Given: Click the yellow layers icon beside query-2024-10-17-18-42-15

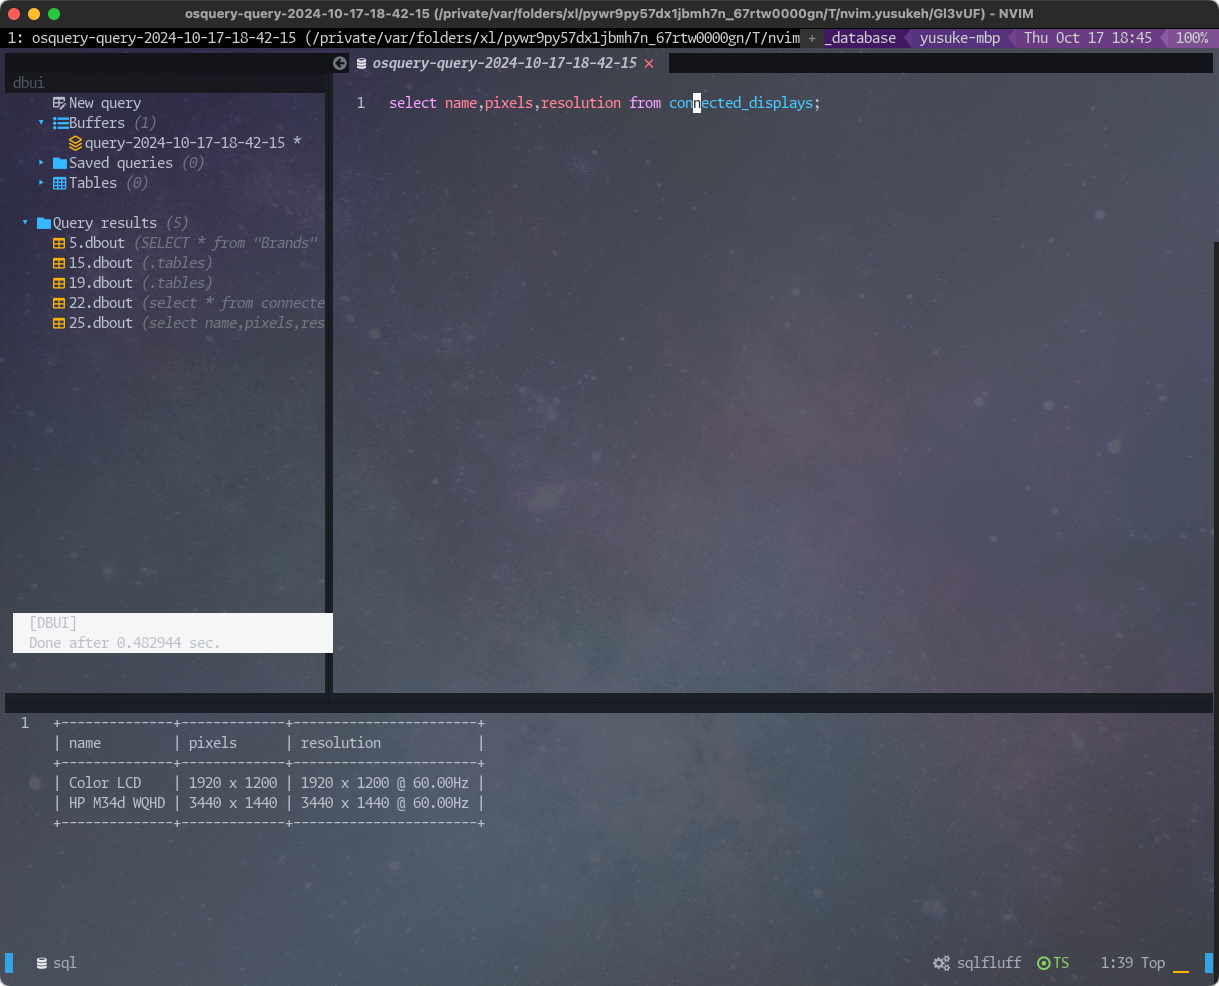Looking at the screenshot, I should point(76,143).
